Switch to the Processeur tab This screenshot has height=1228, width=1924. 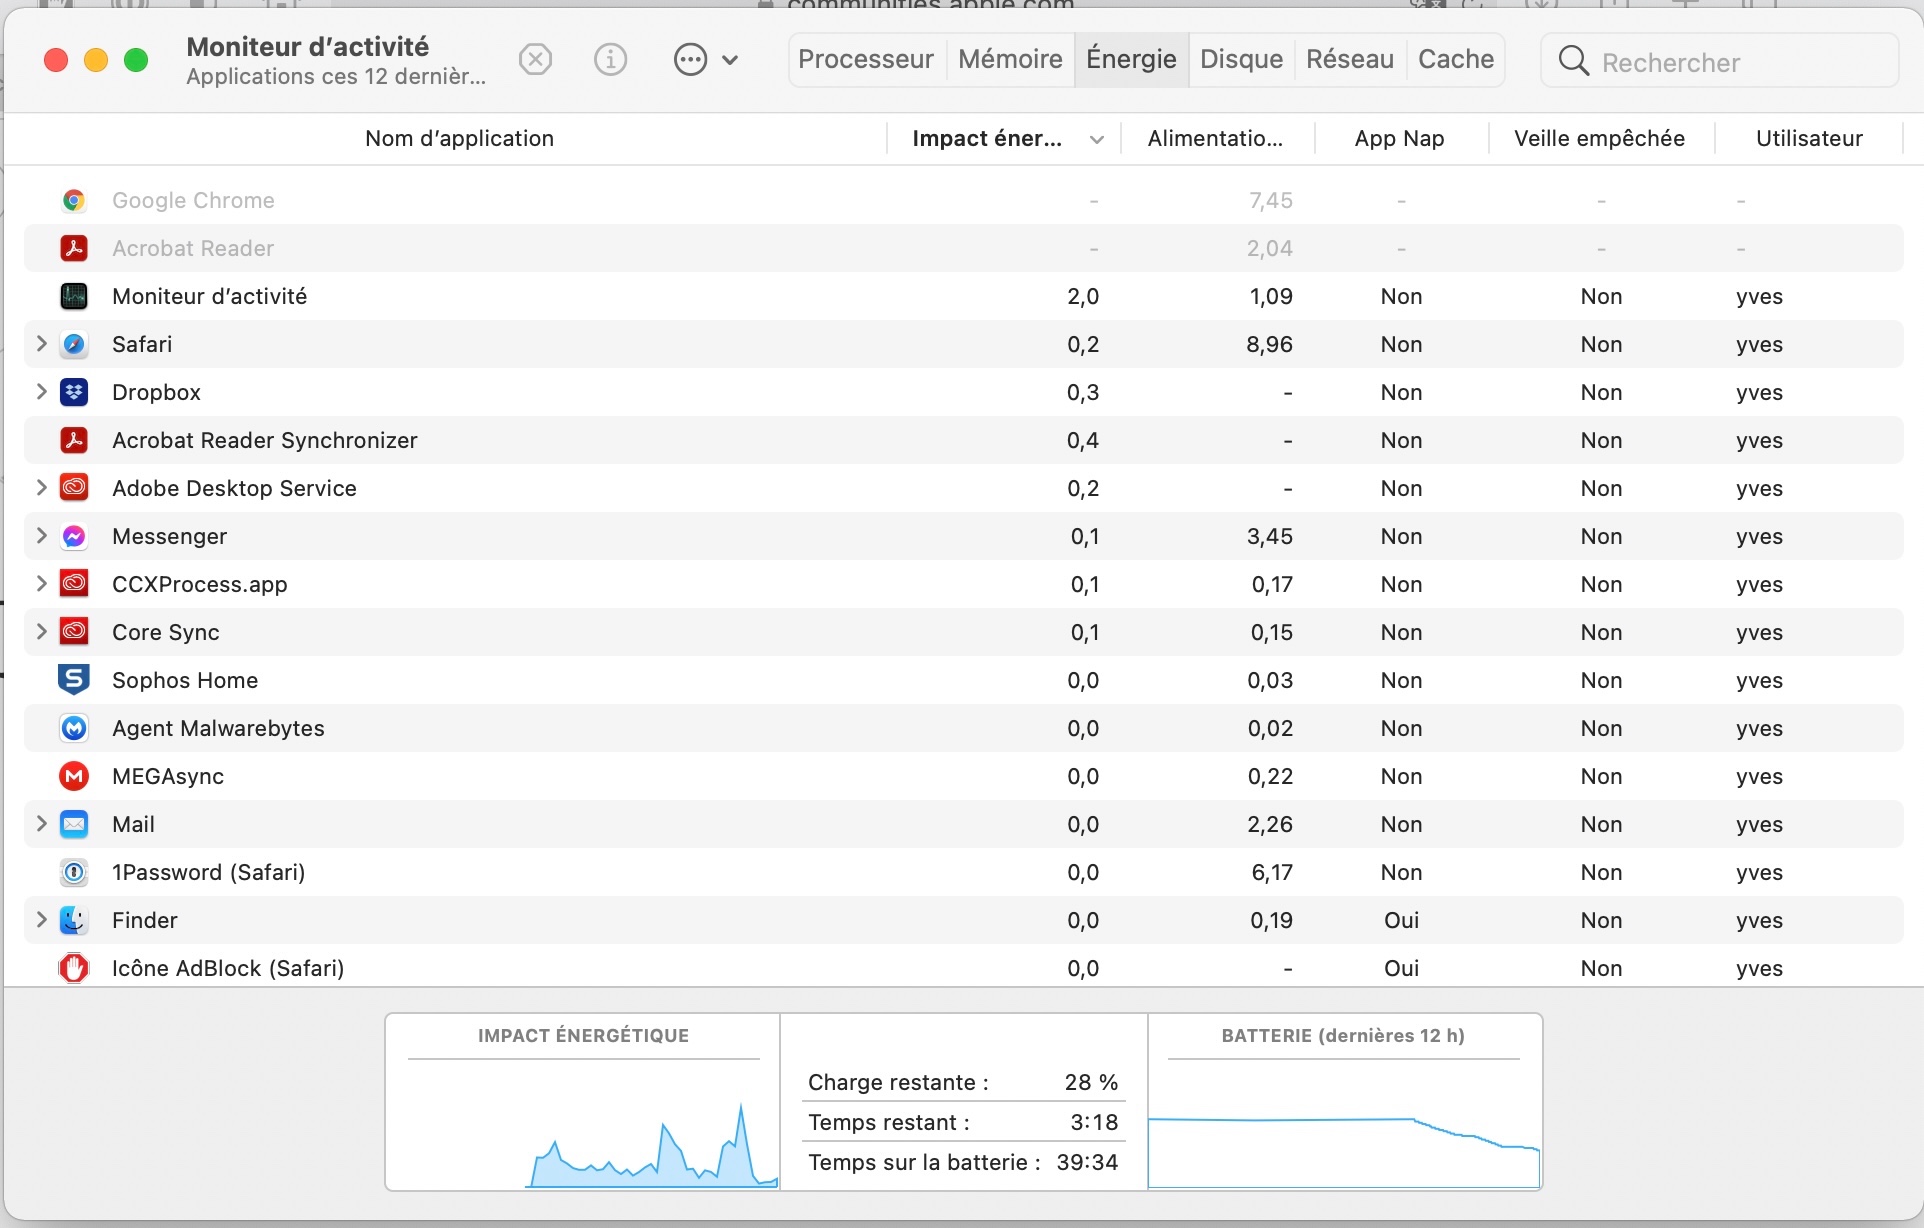click(x=865, y=60)
